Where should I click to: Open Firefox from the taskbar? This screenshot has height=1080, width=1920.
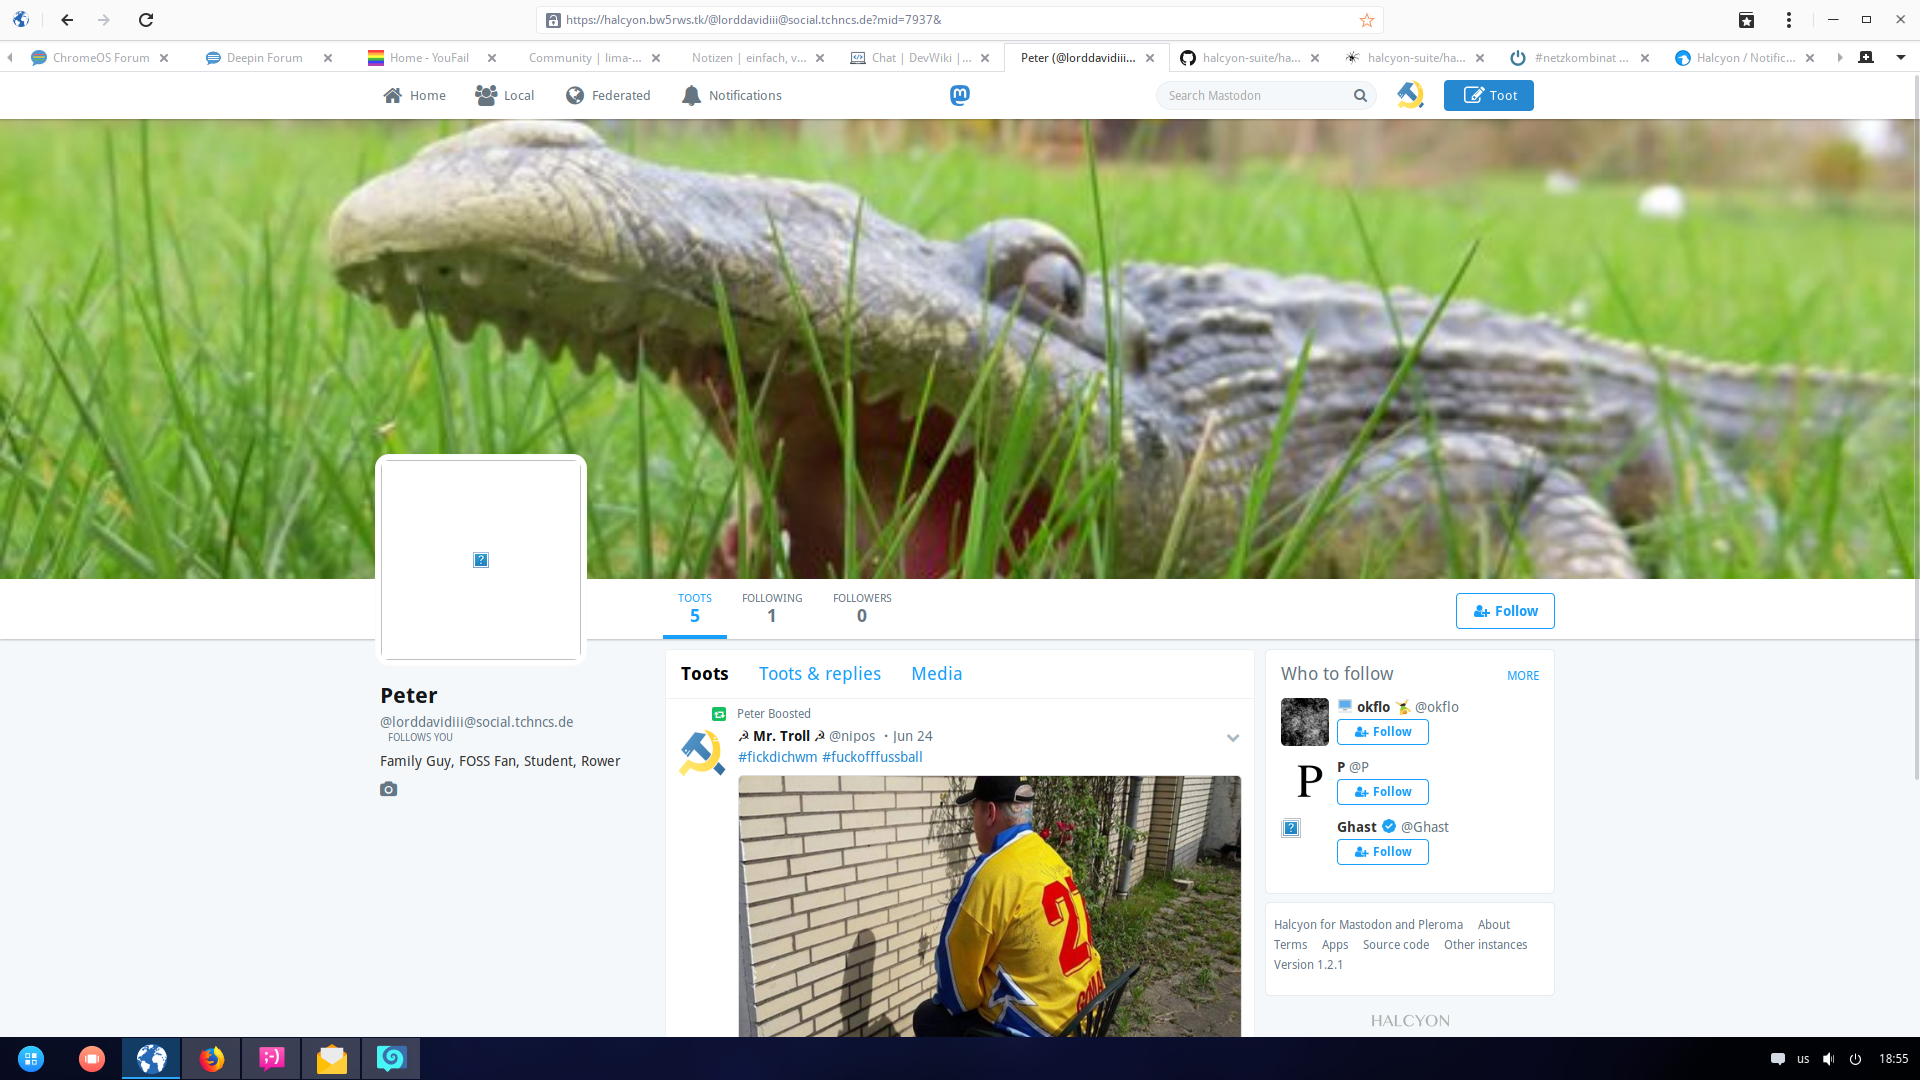pos(211,1059)
